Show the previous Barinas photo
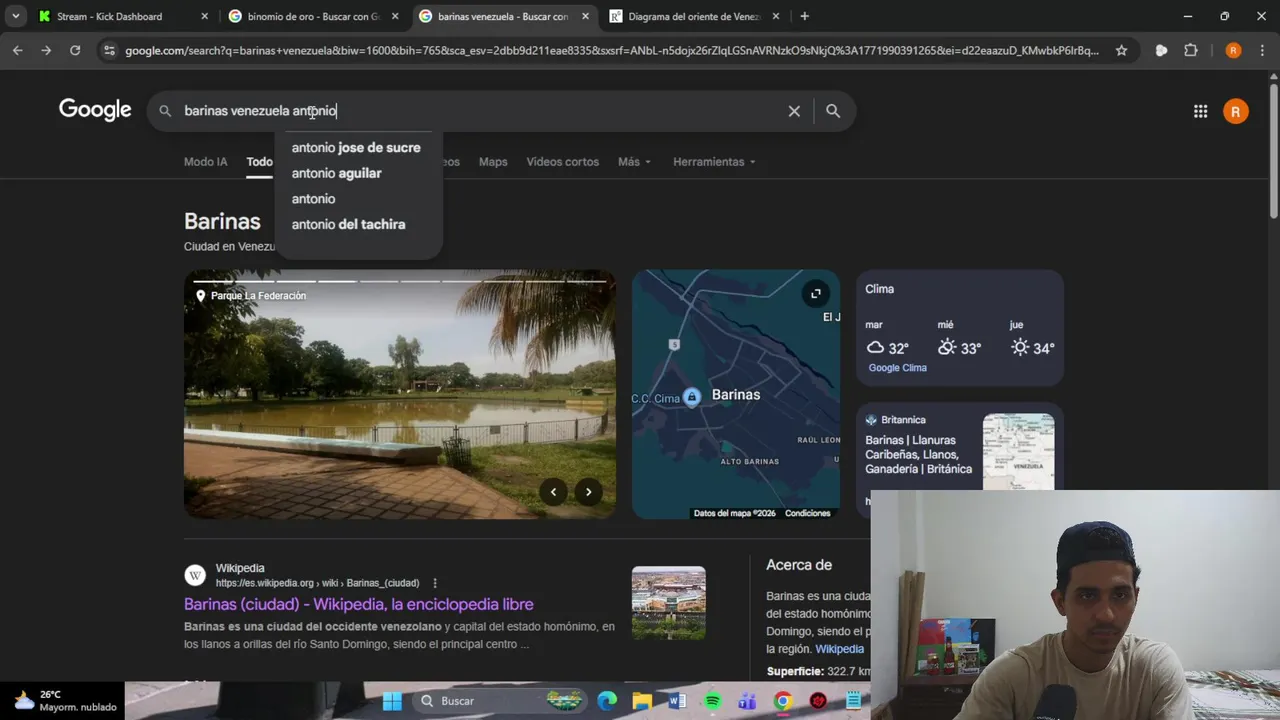Viewport: 1280px width, 720px height. point(553,491)
